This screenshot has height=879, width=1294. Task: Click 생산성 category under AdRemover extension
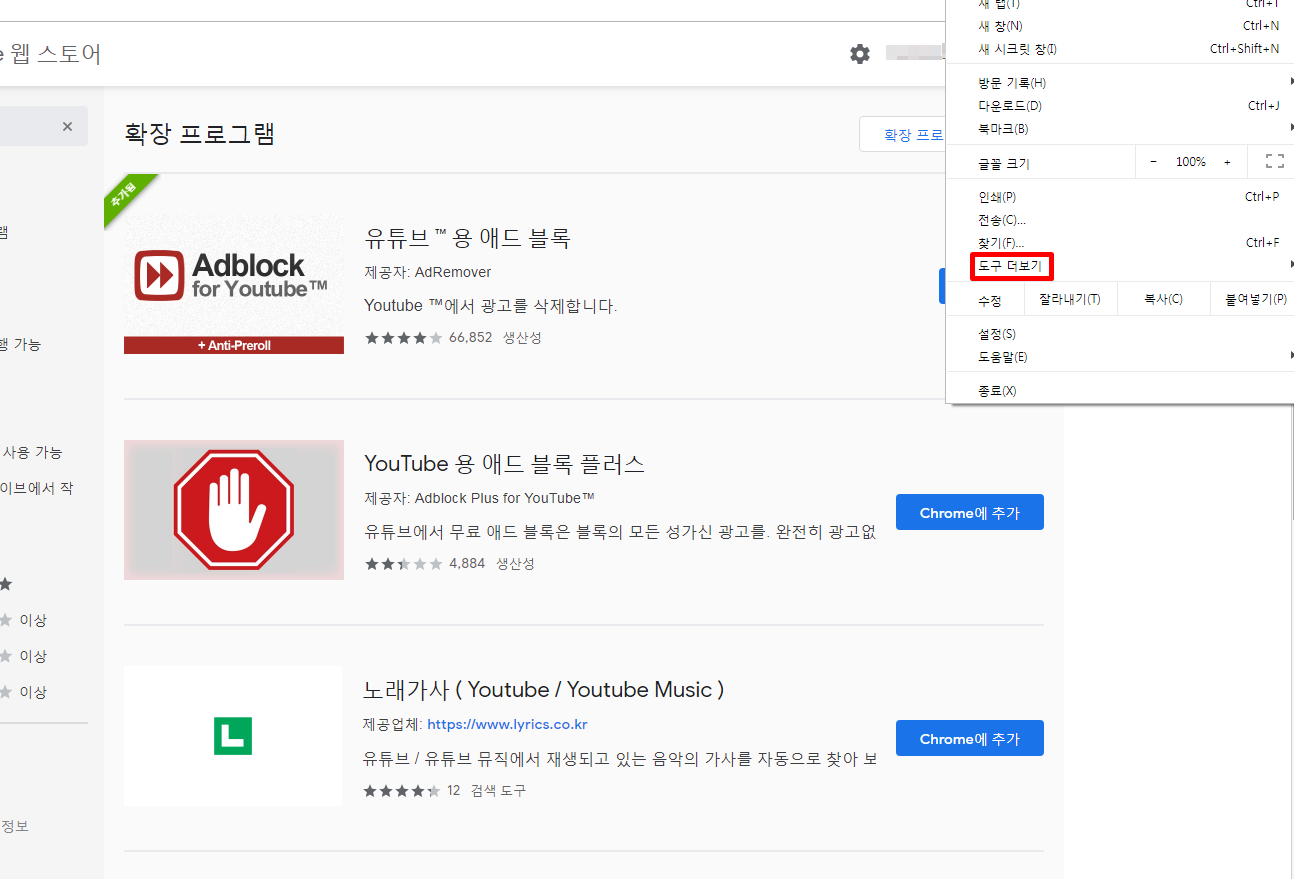coord(522,338)
